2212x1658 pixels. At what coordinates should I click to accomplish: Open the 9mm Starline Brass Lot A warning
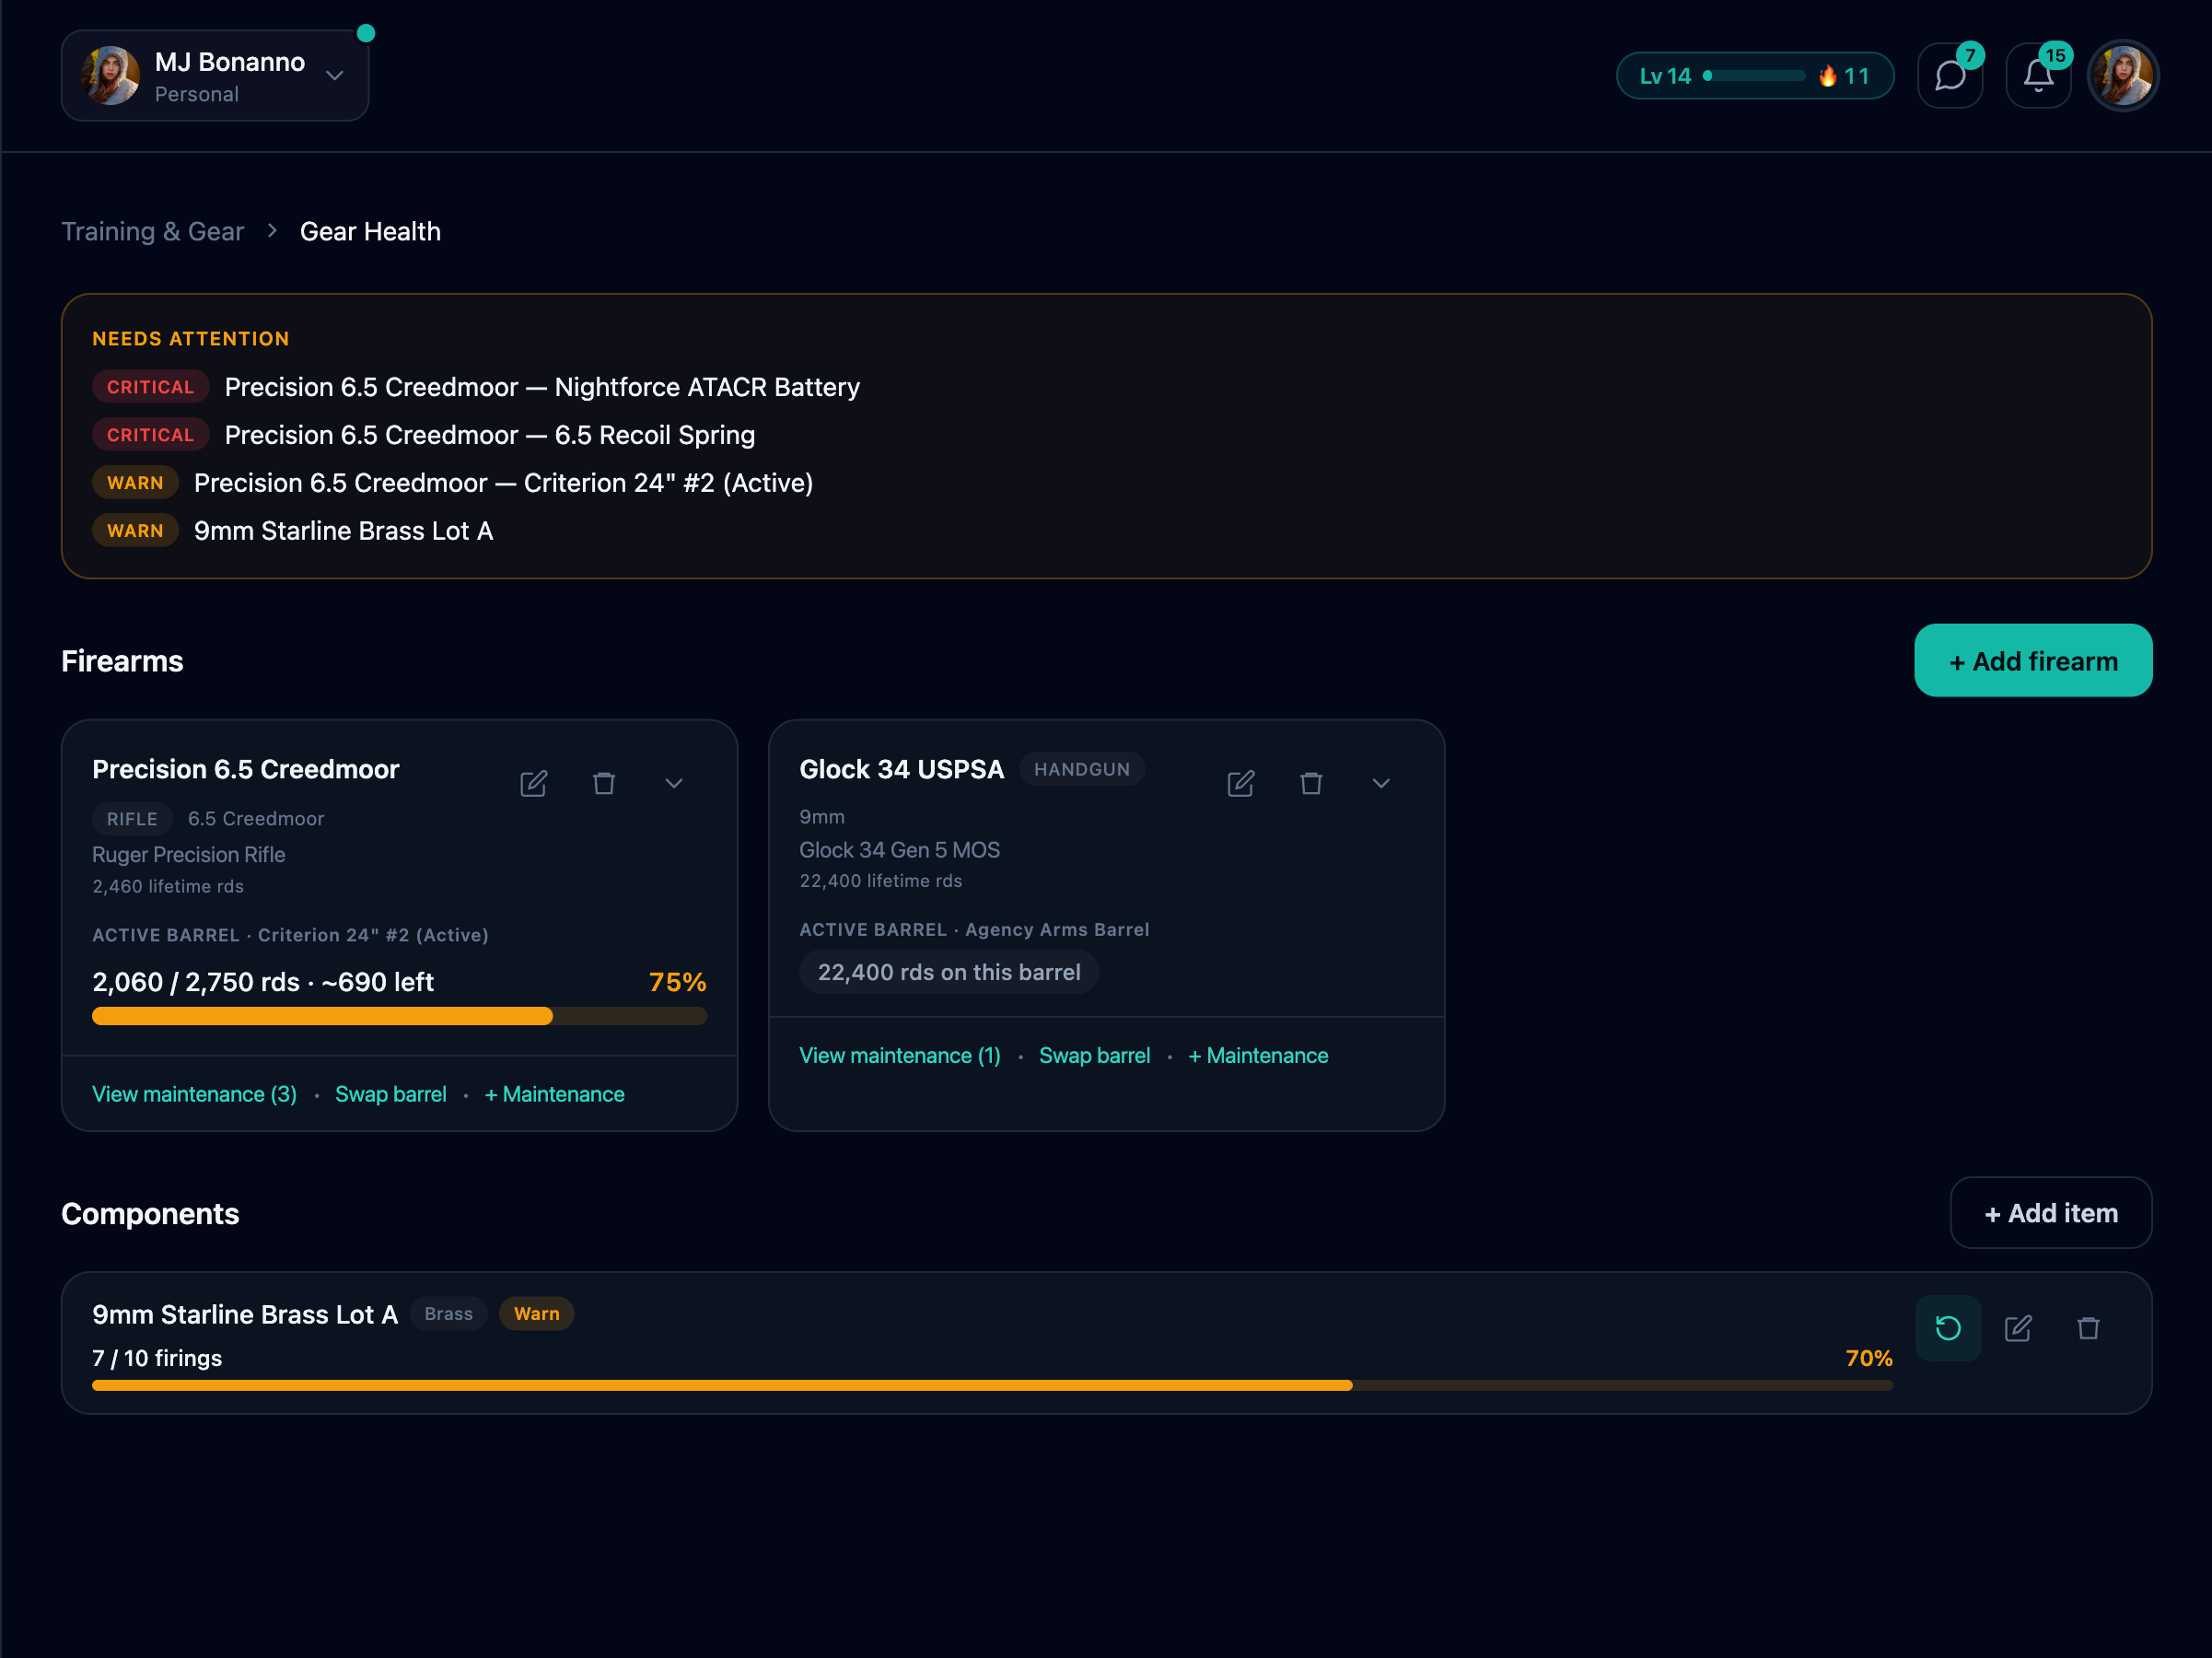pos(293,531)
